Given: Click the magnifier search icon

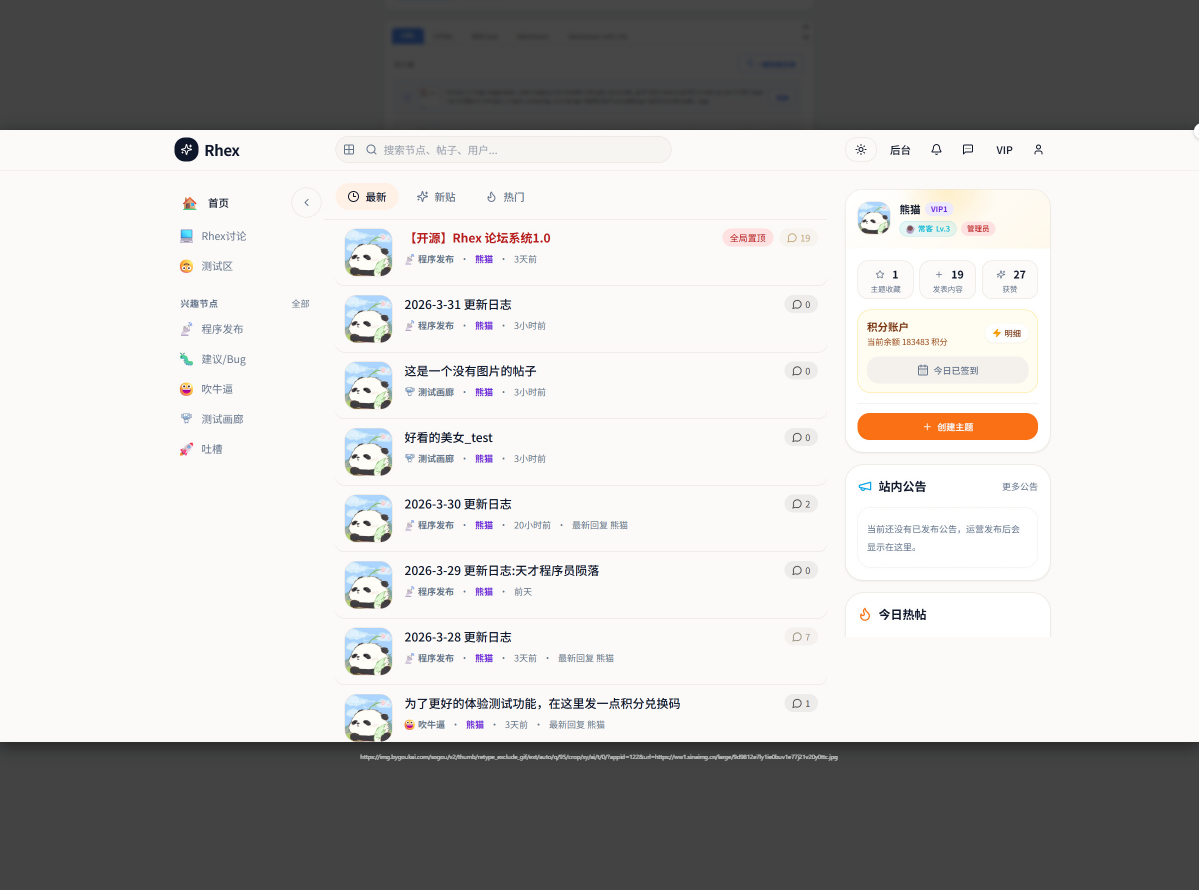Looking at the screenshot, I should pos(372,150).
